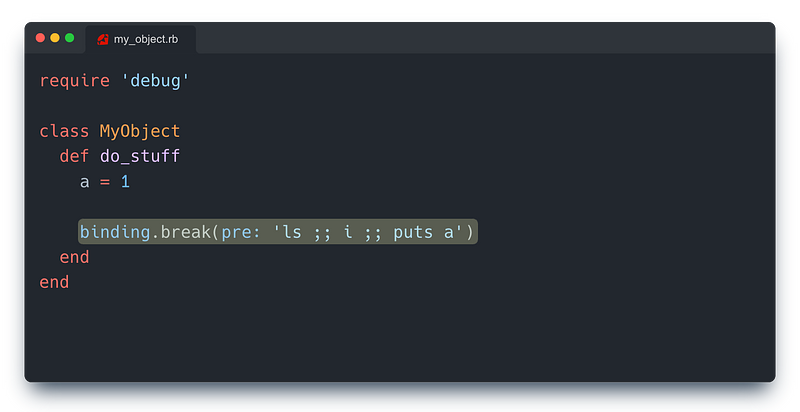Viewport: 800px width, 412px height.
Task: Select the my_object.rb tab
Action: tap(140, 39)
